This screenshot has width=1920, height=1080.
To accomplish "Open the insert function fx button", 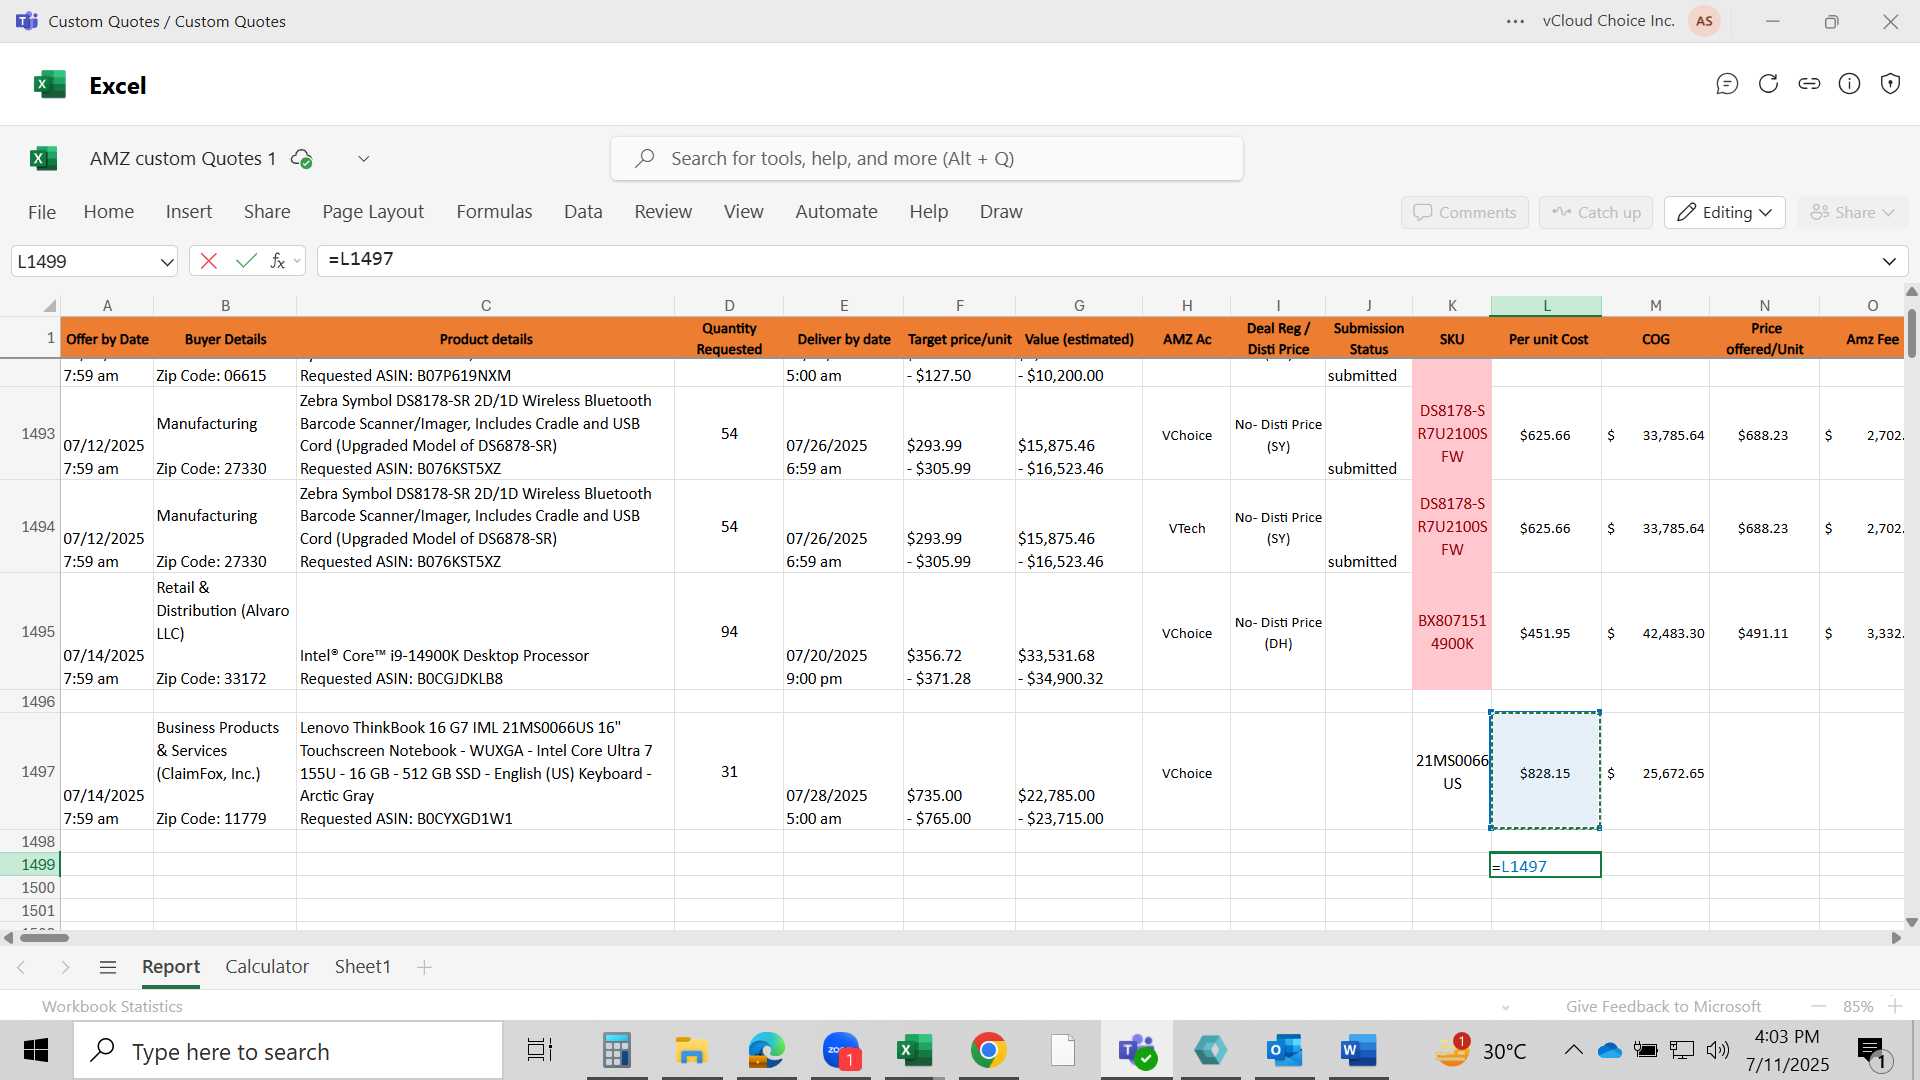I will [278, 261].
